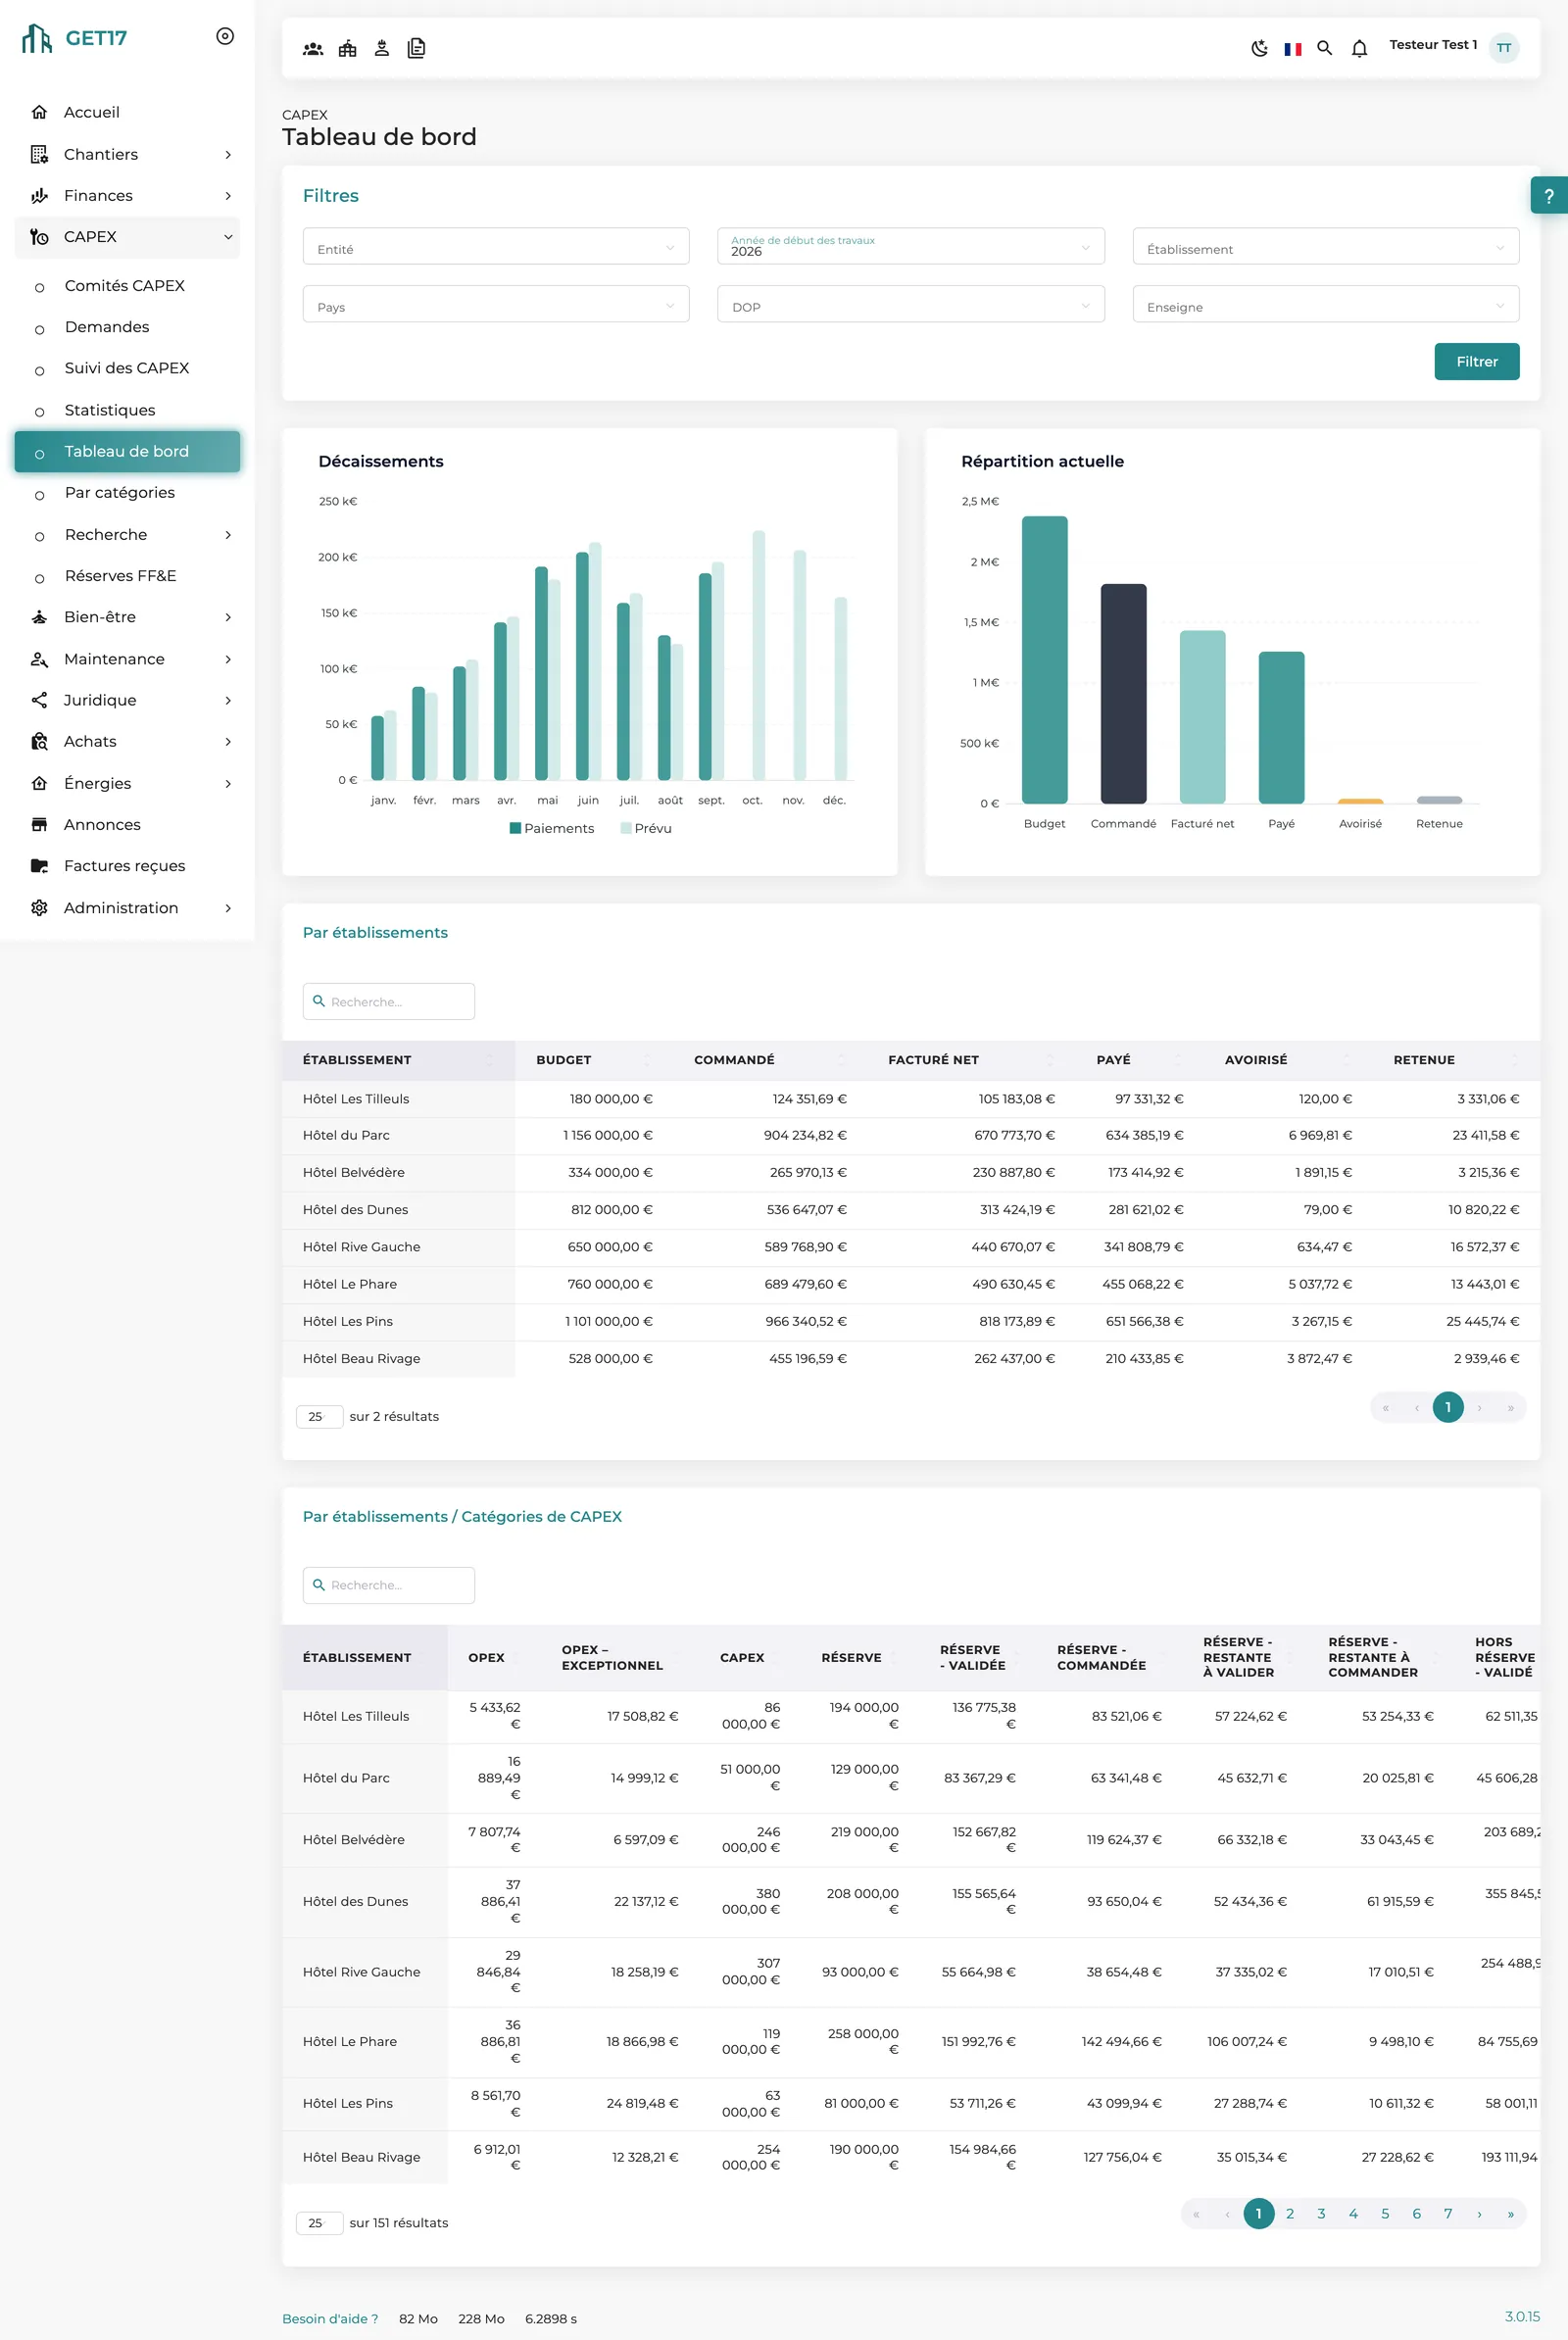
Task: Click the worker person icon in top toolbar
Action: tap(382, 48)
